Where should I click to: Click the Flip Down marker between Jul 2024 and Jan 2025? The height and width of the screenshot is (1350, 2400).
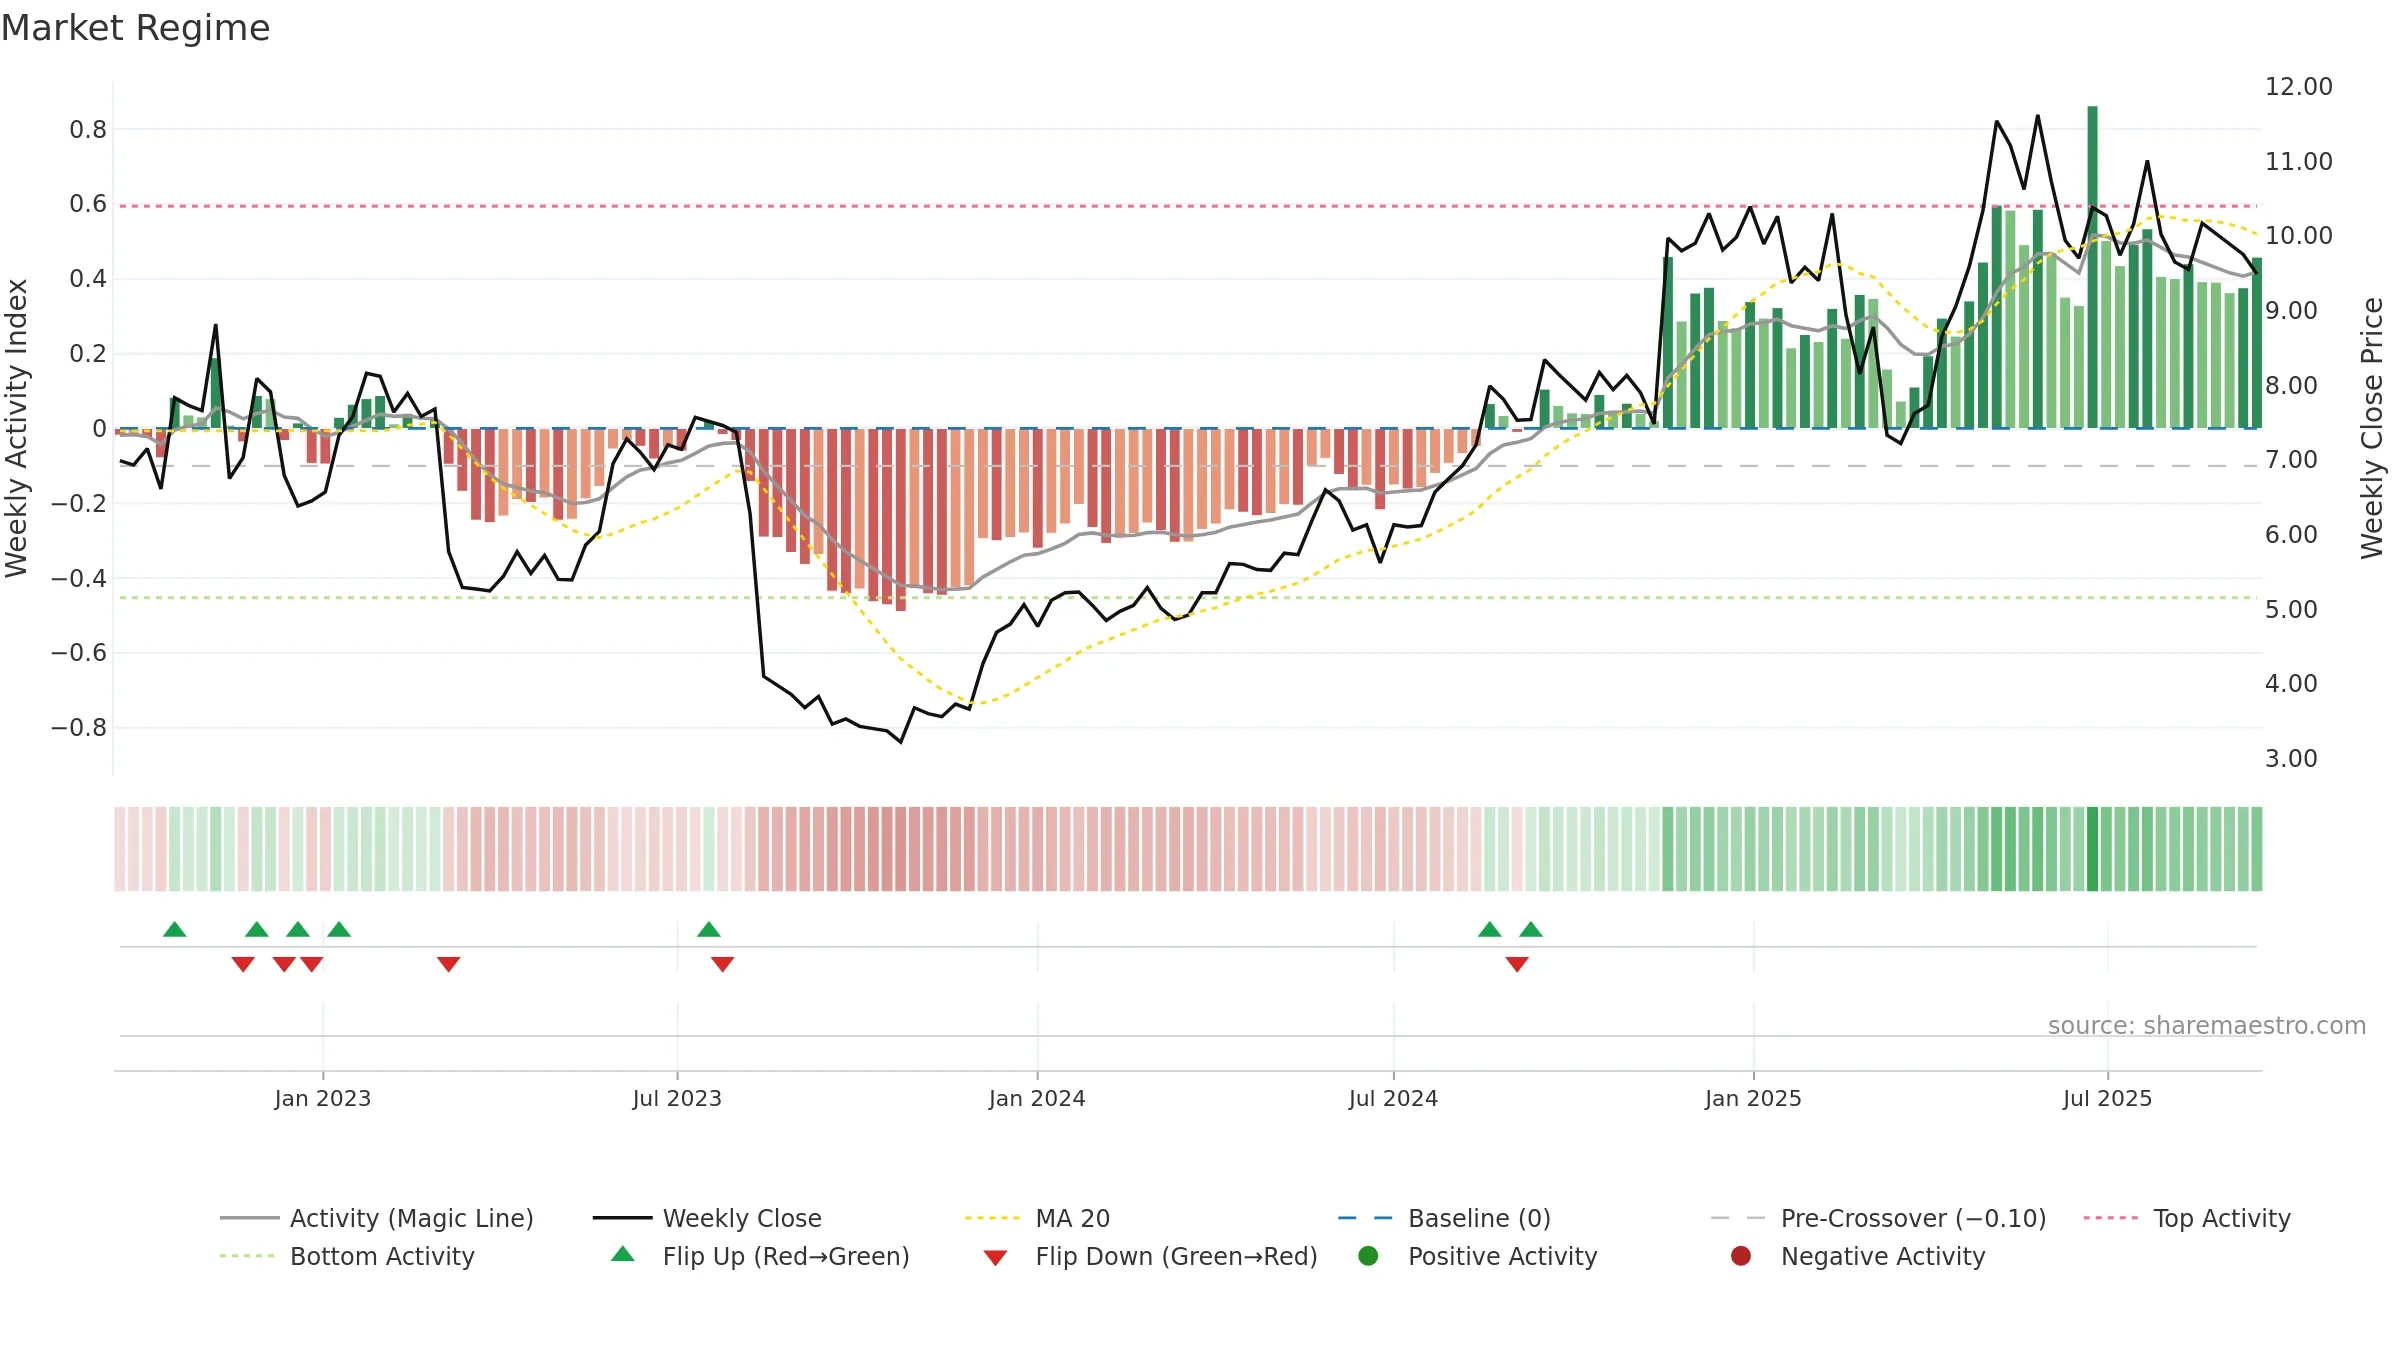1517,964
